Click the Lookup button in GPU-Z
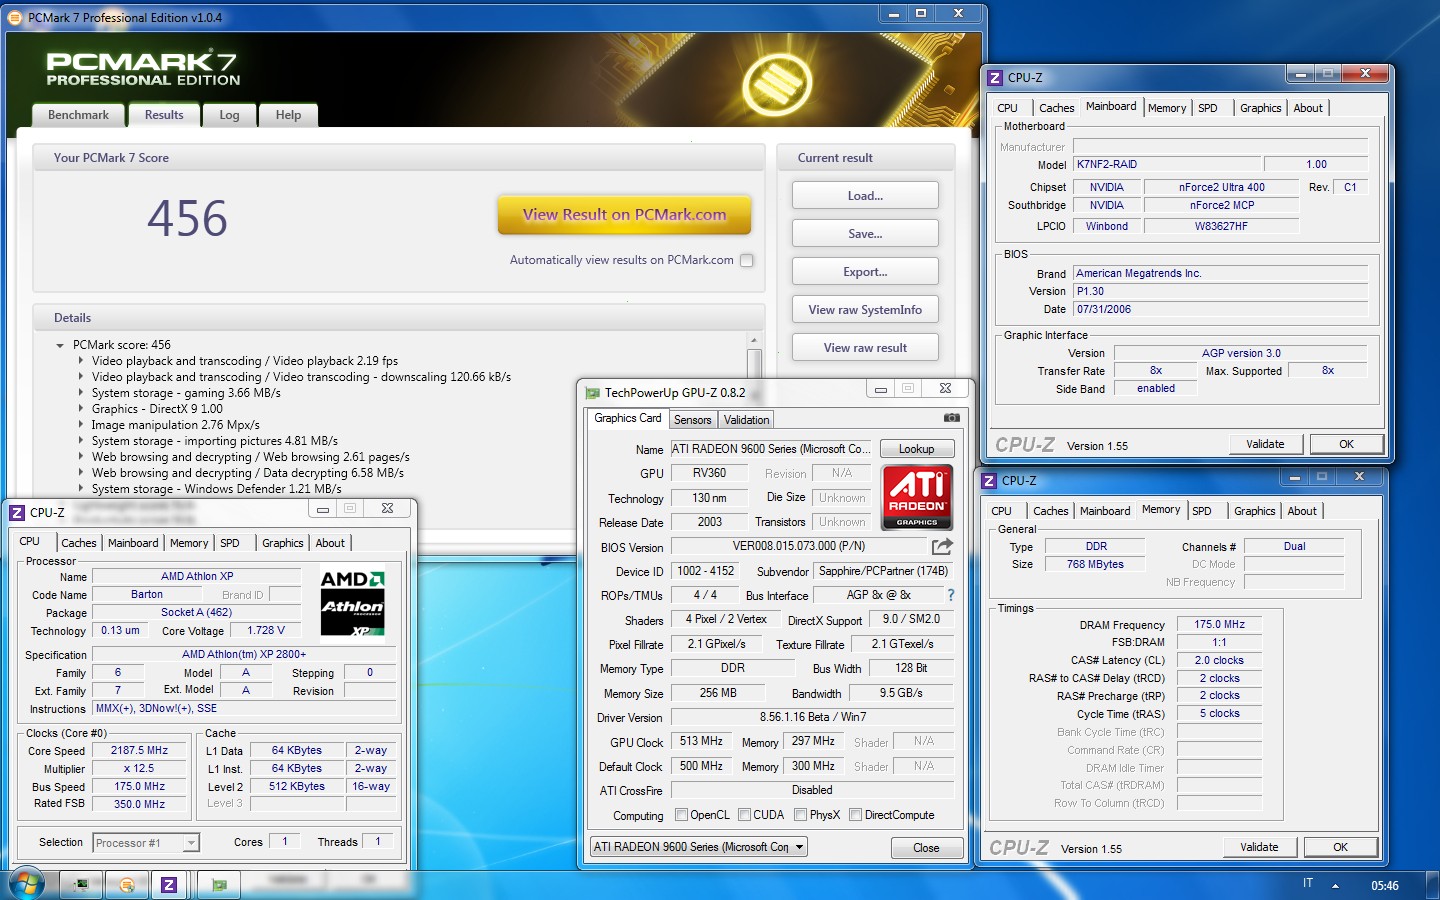This screenshot has width=1440, height=900. click(916, 449)
